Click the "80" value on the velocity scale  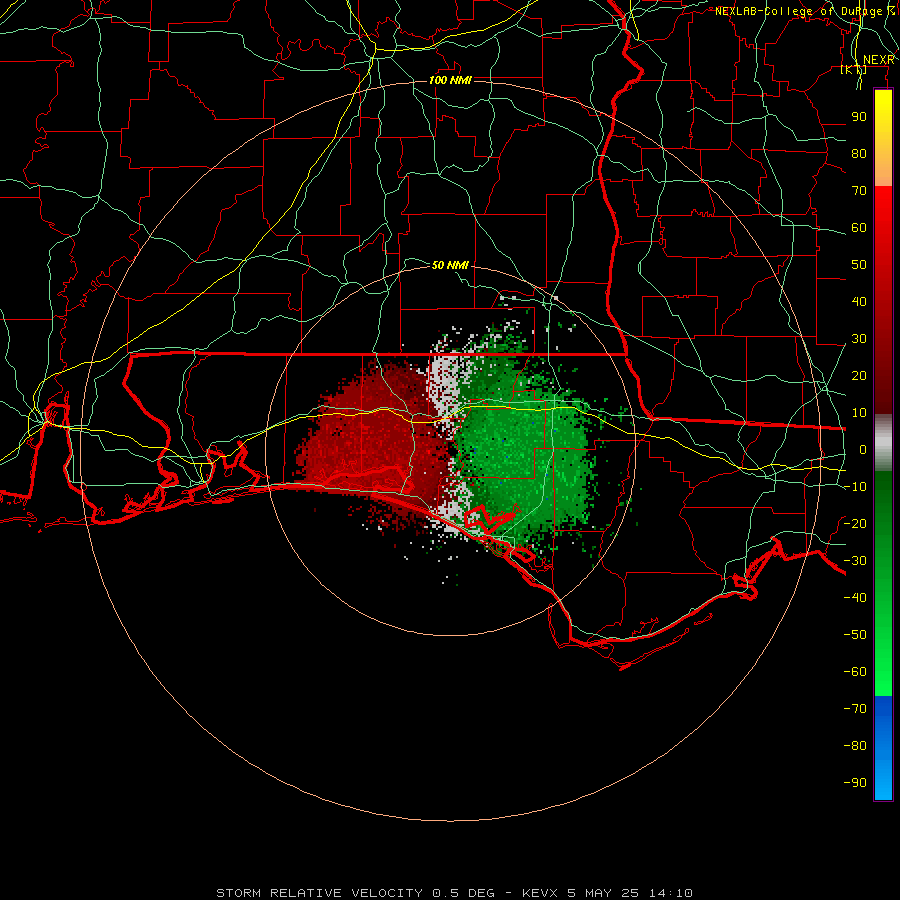click(859, 154)
